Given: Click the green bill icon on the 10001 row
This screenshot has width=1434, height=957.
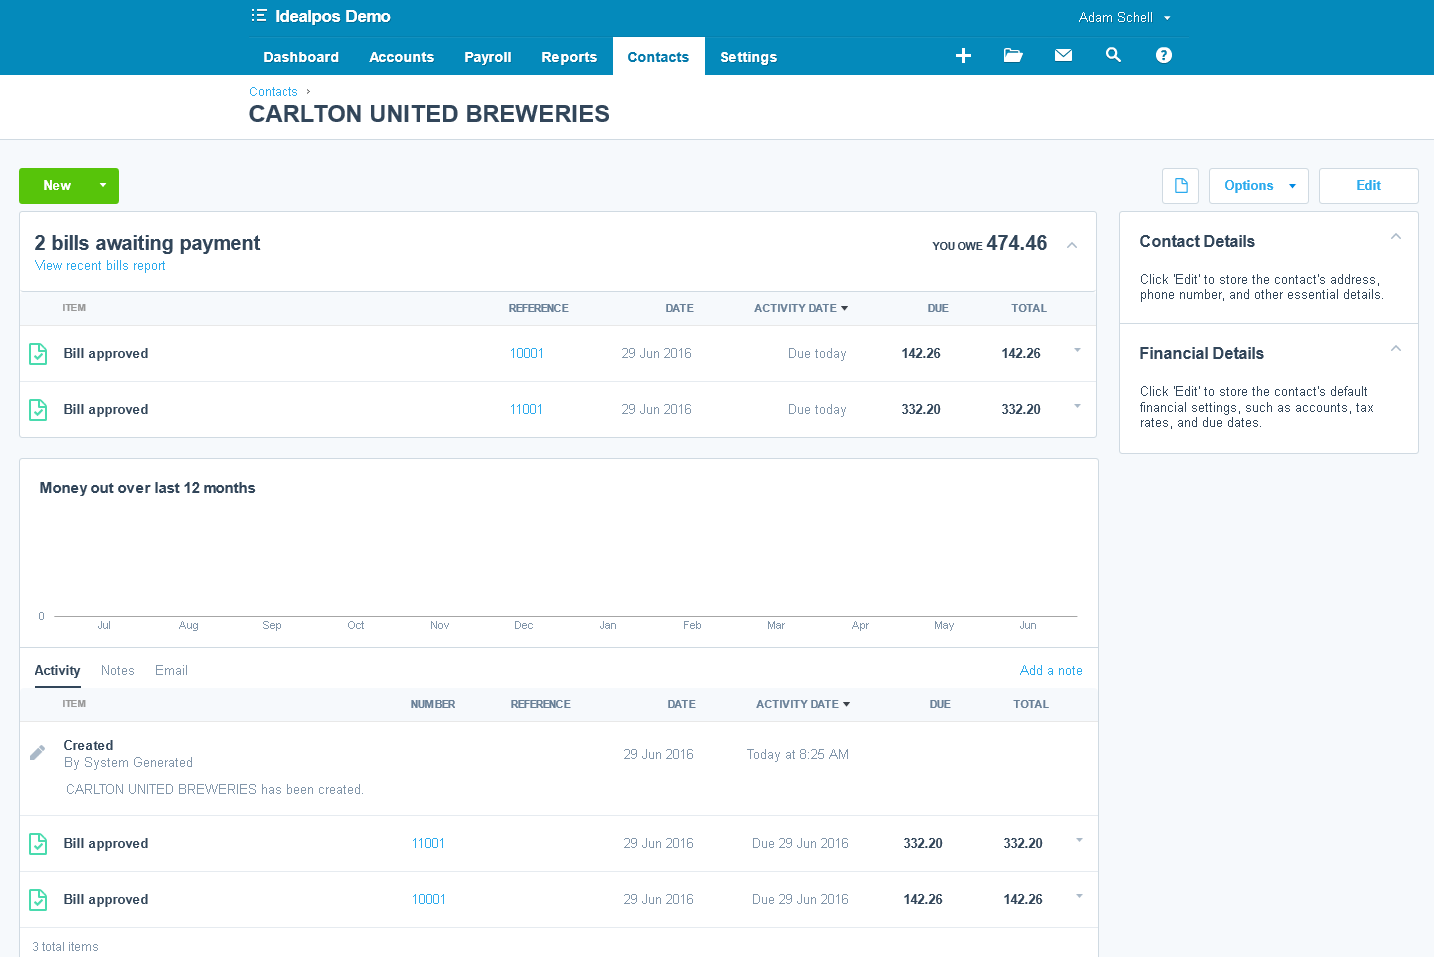Looking at the screenshot, I should 38,353.
